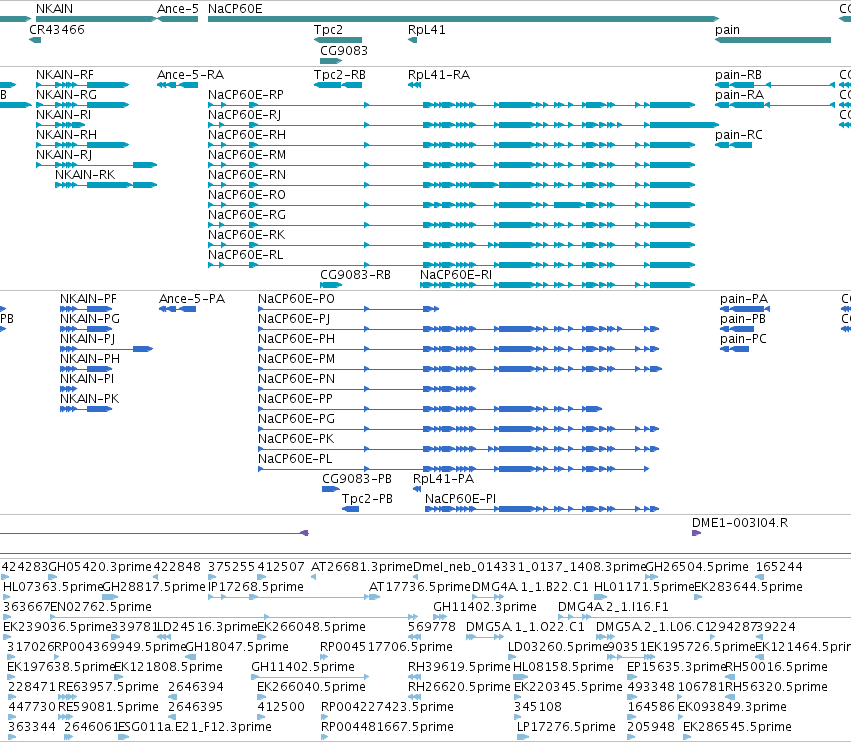Screen dimensions: 851x742
Task: Select the NaCP60E-RL transcript label
Action: click(246, 255)
